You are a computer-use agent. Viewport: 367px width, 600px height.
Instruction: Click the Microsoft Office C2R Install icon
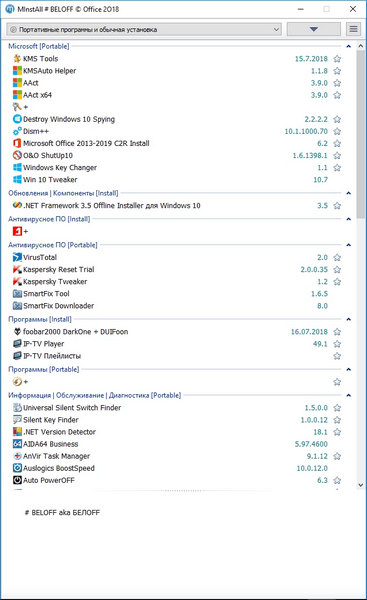pyautogui.click(x=17, y=143)
